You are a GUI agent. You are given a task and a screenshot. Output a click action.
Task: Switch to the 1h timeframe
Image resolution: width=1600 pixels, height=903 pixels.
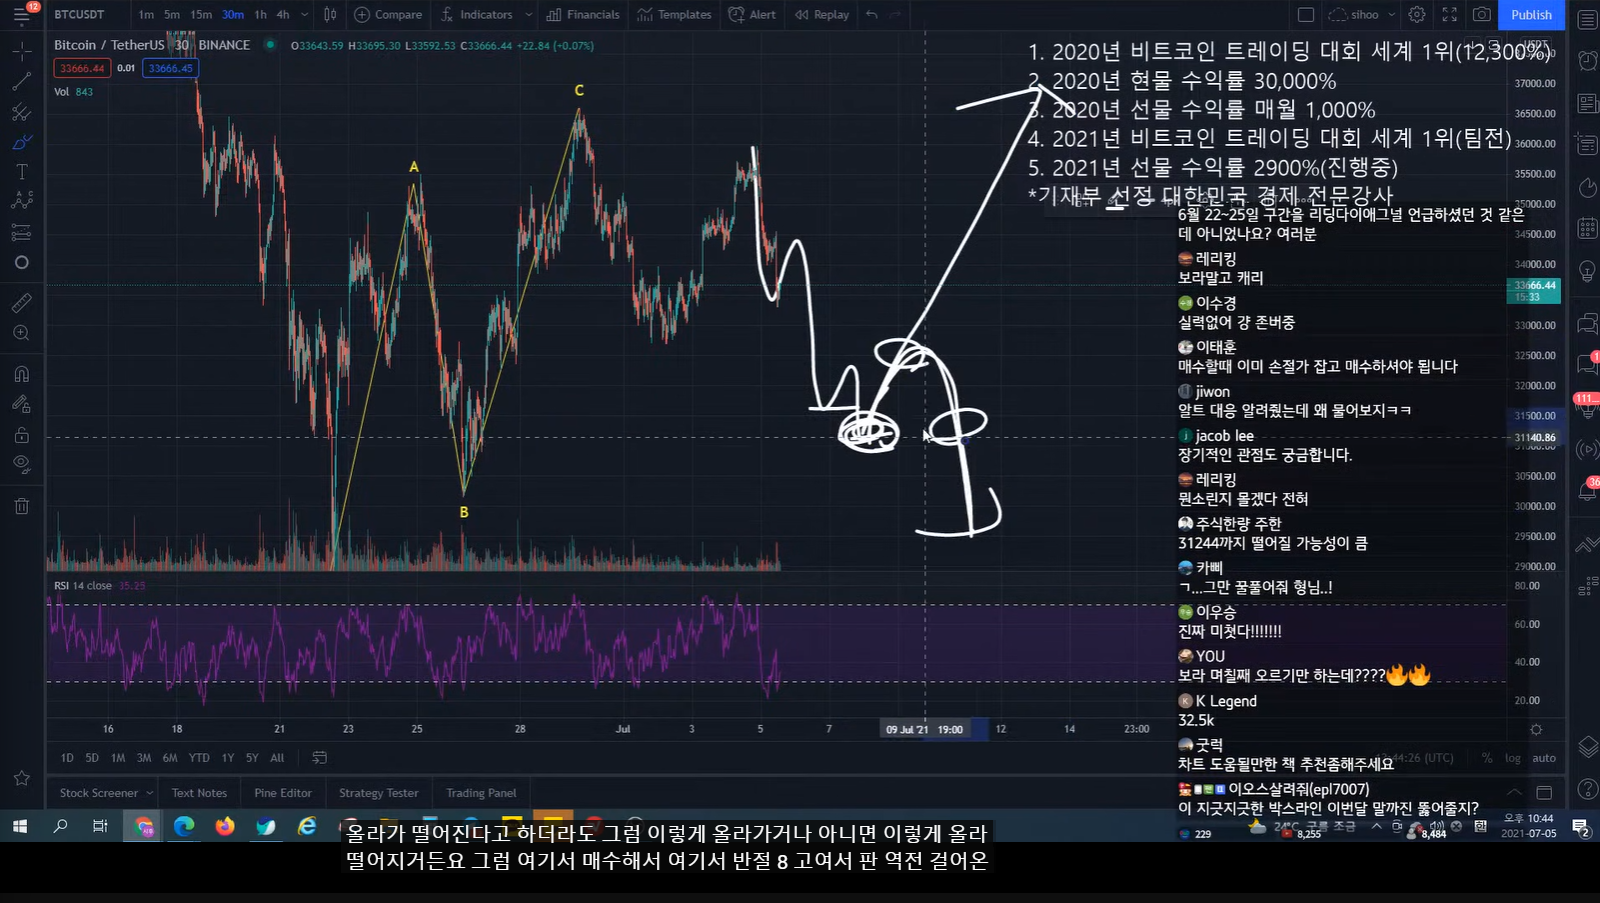(x=260, y=15)
